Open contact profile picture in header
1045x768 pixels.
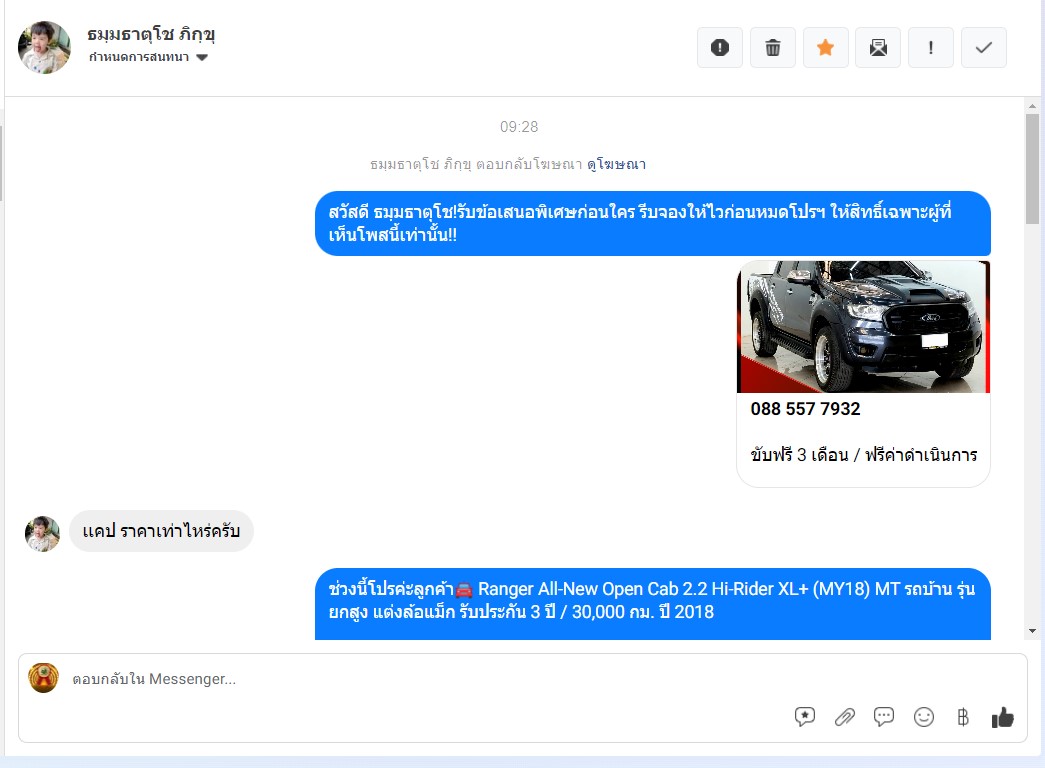pyautogui.click(x=44, y=47)
